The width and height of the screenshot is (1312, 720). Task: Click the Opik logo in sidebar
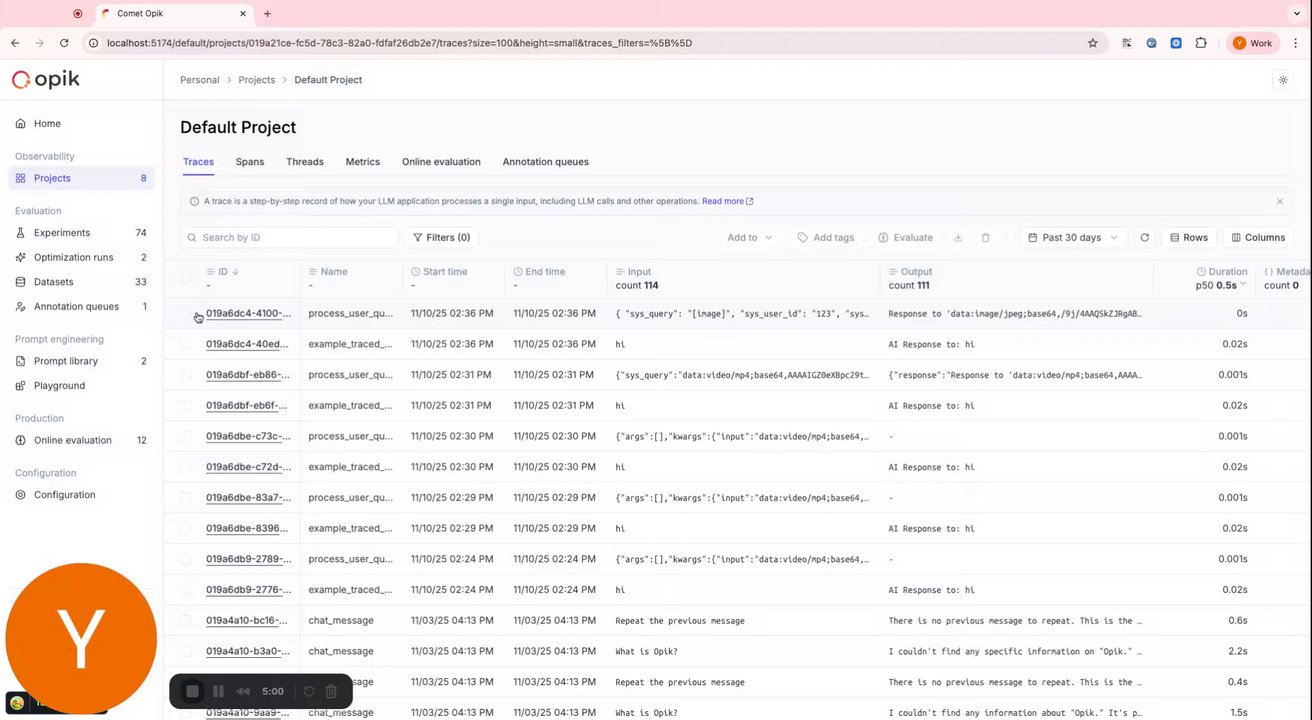46,80
